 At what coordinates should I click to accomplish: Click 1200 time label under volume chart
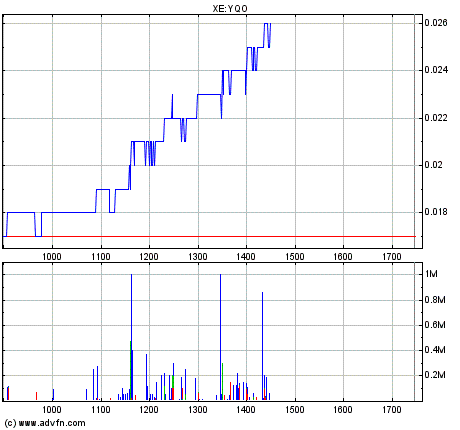[149, 409]
